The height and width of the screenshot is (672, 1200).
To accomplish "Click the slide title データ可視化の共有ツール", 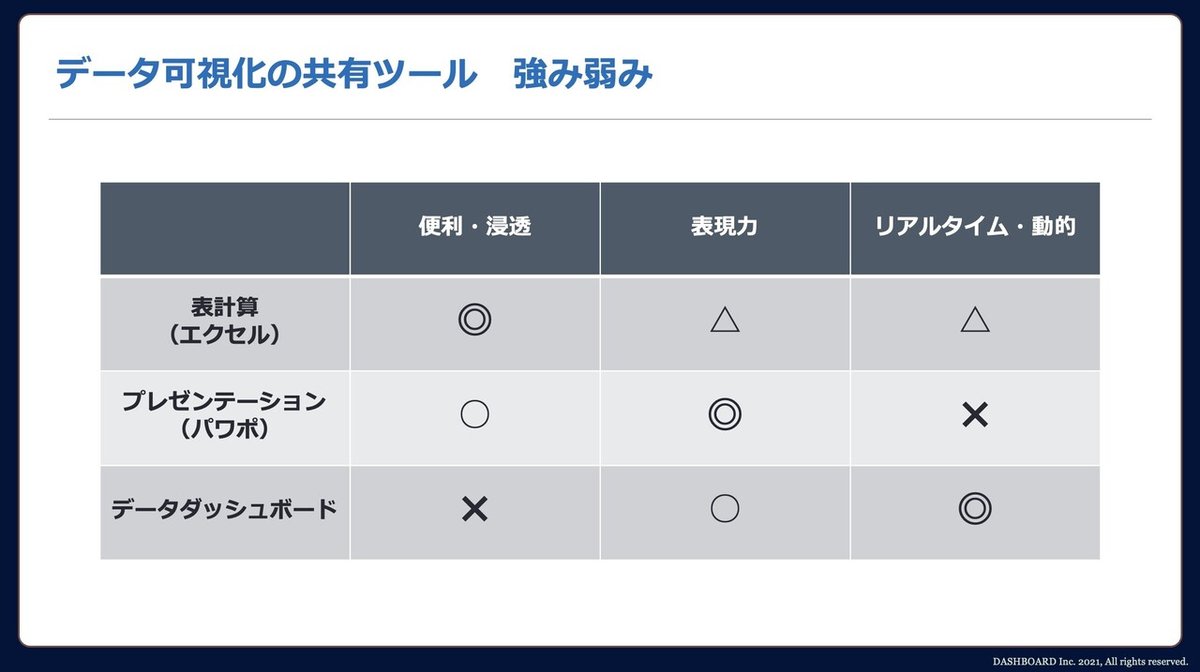I will [265, 75].
